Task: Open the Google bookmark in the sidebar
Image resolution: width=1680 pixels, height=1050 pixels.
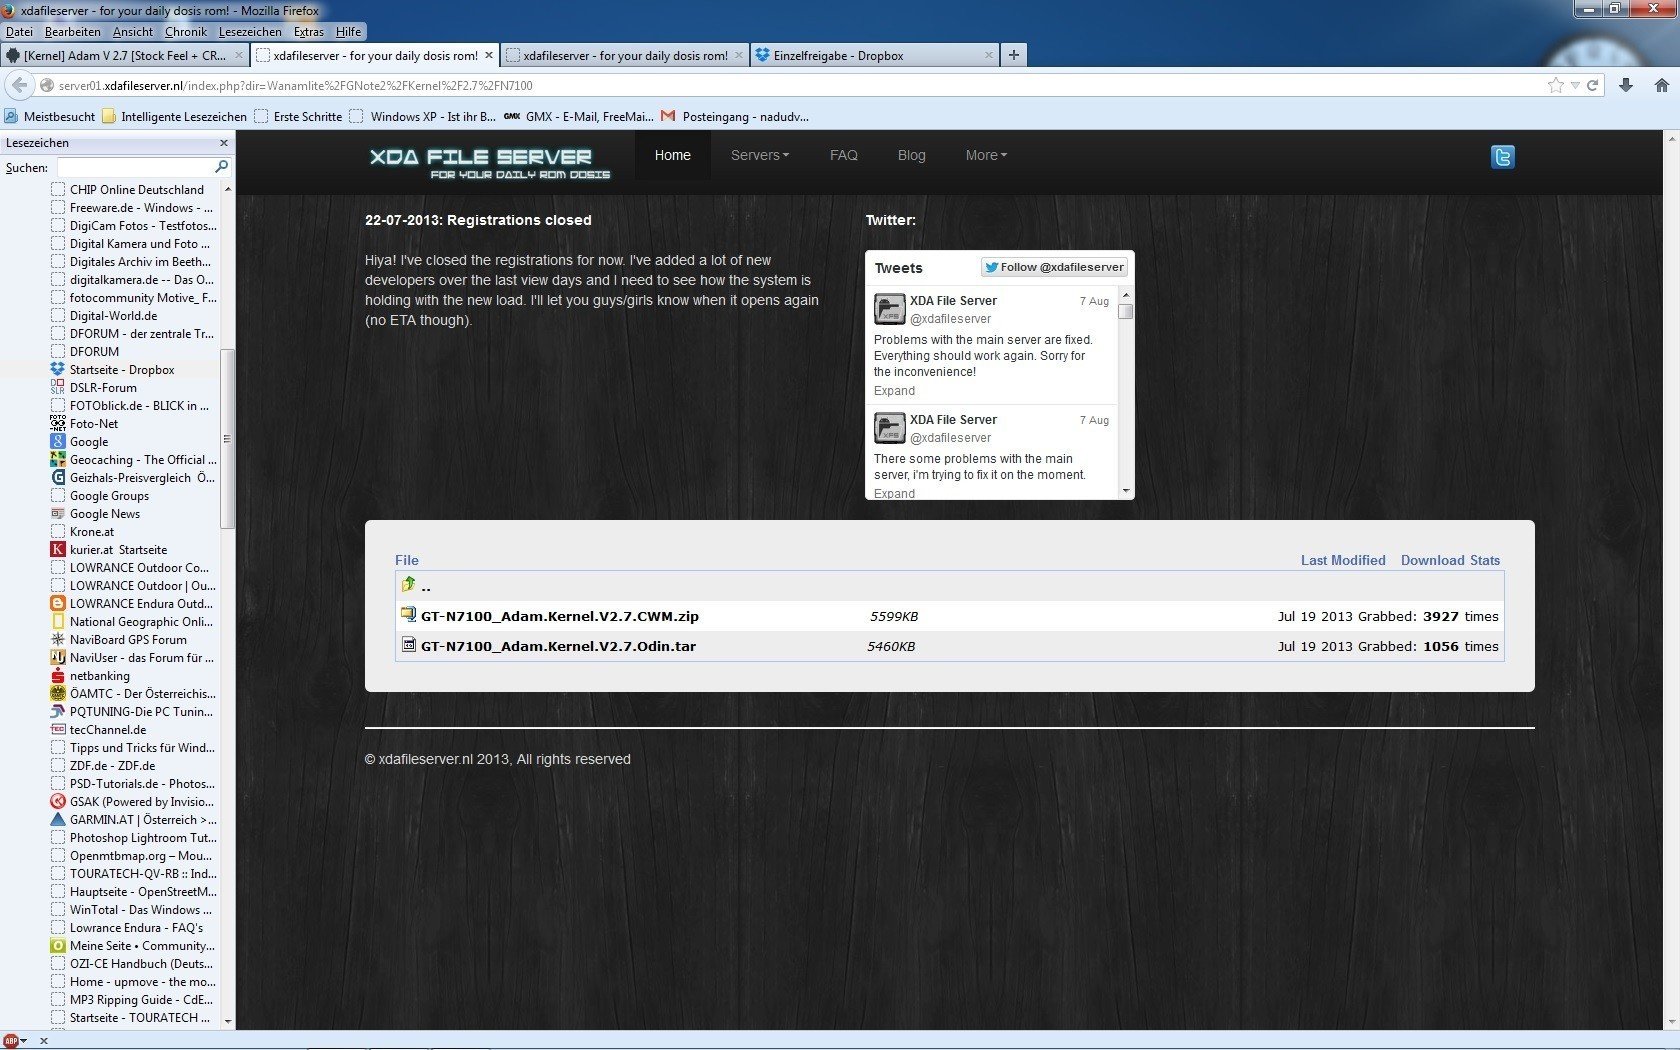Action: (x=79, y=442)
